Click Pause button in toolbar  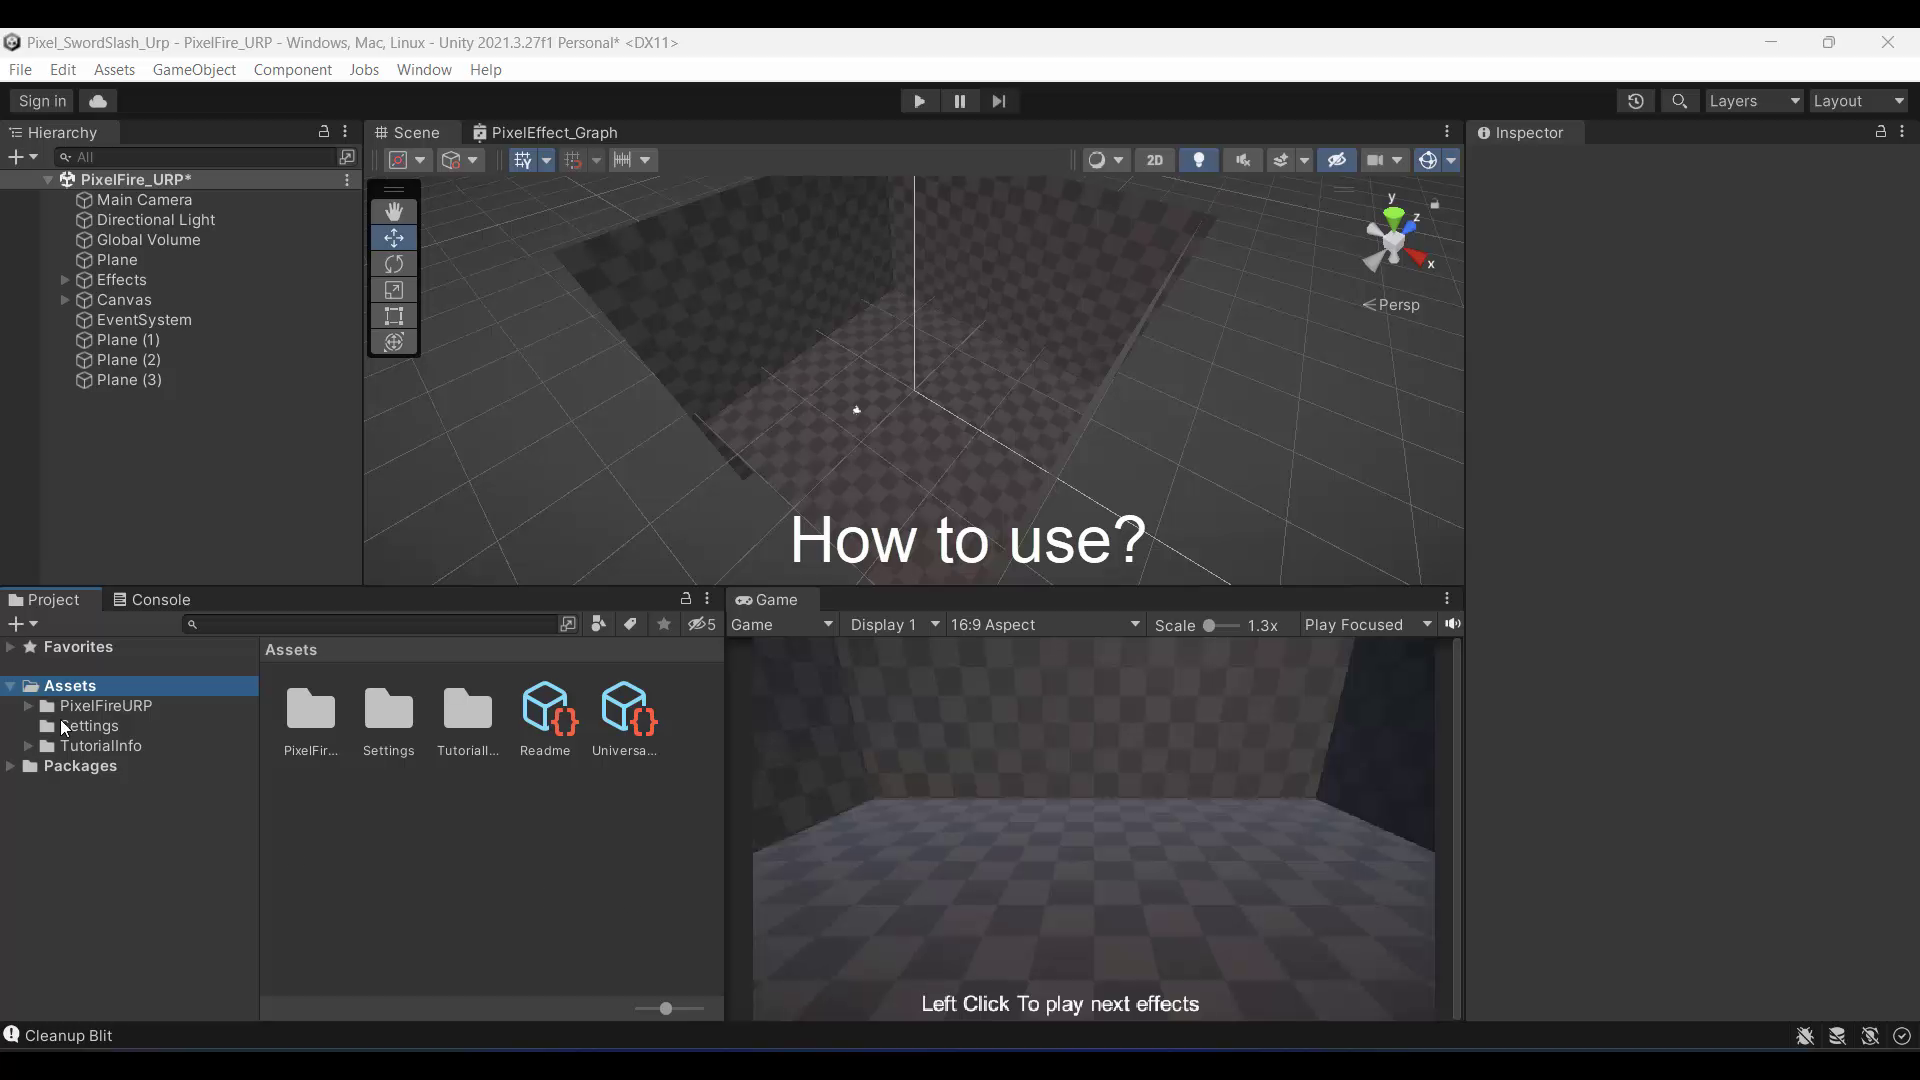[959, 100]
